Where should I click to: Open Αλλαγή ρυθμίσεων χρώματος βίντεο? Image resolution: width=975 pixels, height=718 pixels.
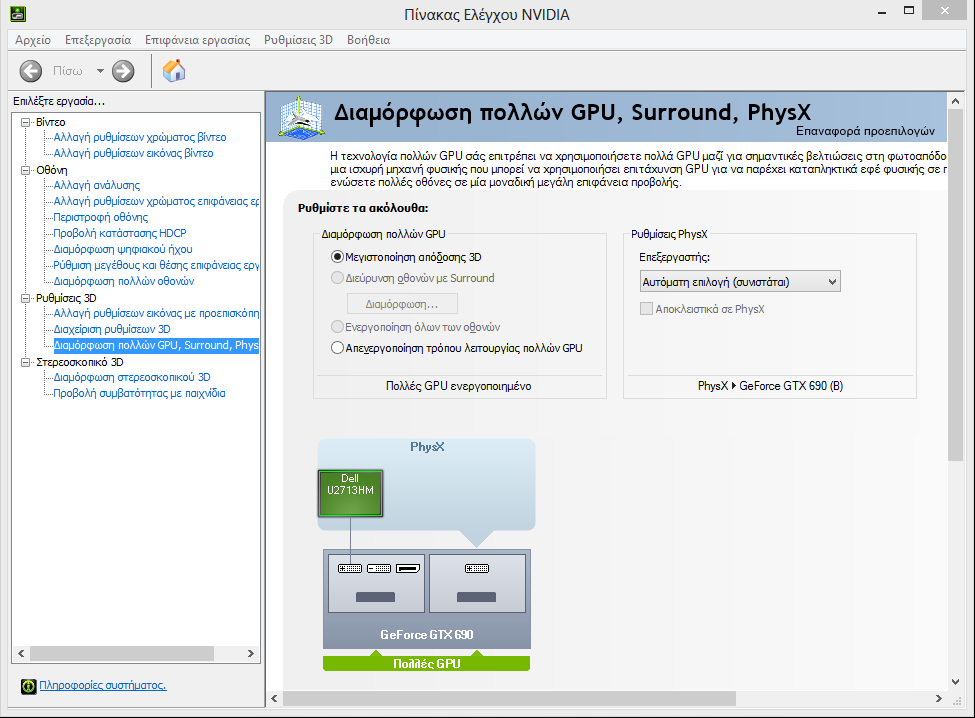pyautogui.click(x=140, y=137)
